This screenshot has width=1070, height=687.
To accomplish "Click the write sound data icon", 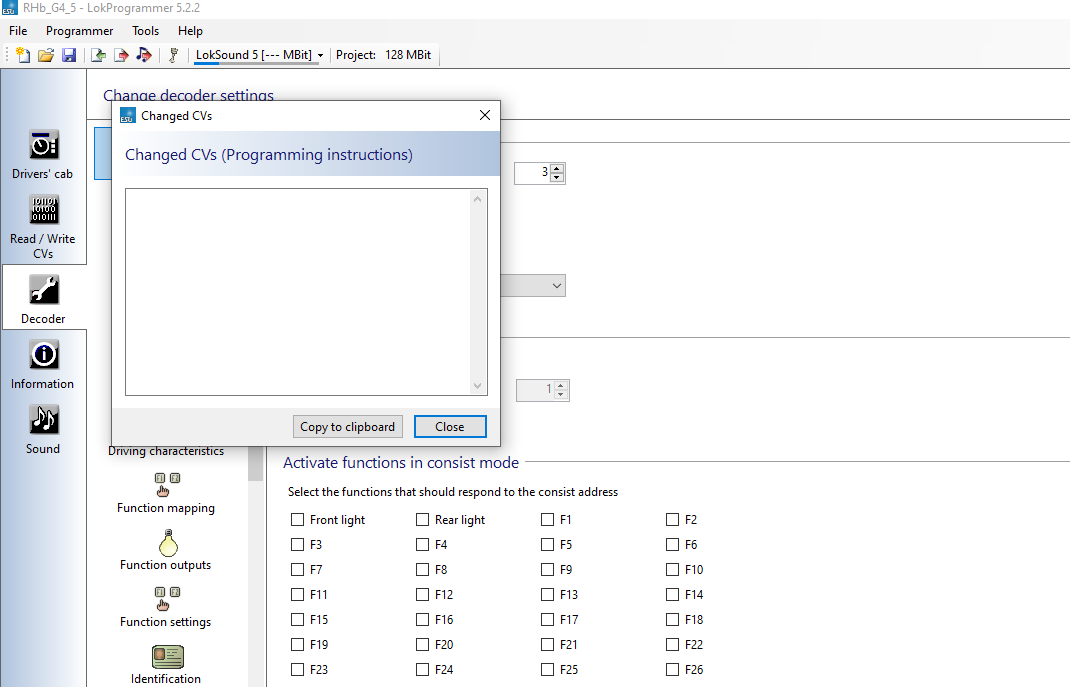I will pos(144,55).
